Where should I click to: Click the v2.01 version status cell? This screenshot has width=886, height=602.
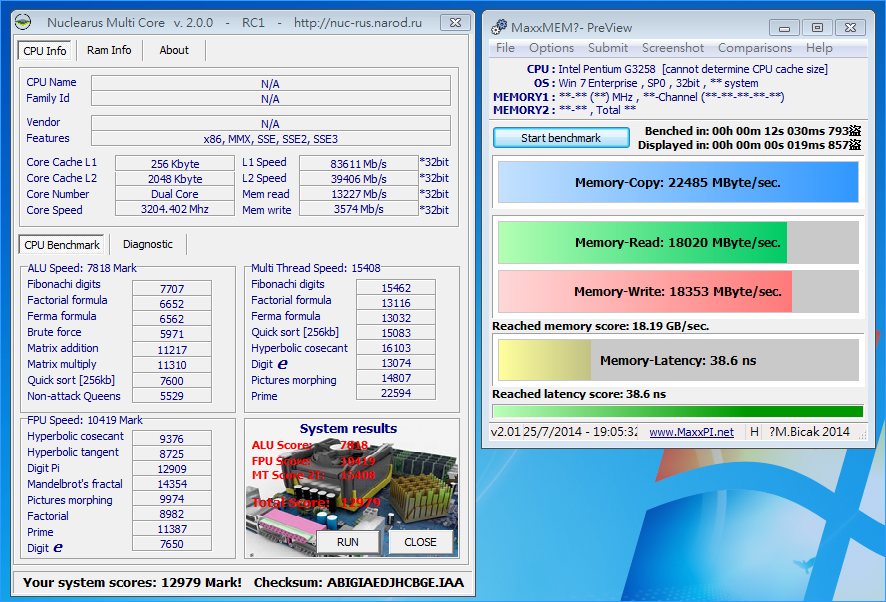coord(505,432)
